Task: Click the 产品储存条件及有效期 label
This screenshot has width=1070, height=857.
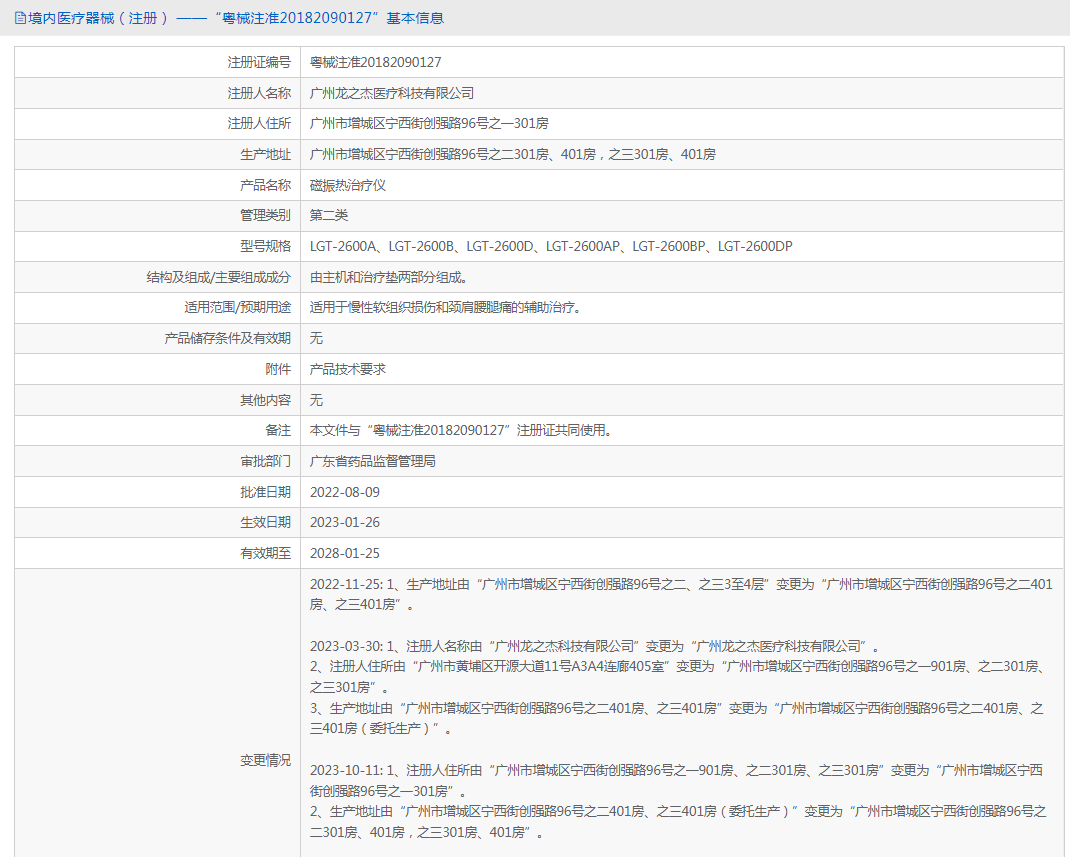Action: [228, 338]
